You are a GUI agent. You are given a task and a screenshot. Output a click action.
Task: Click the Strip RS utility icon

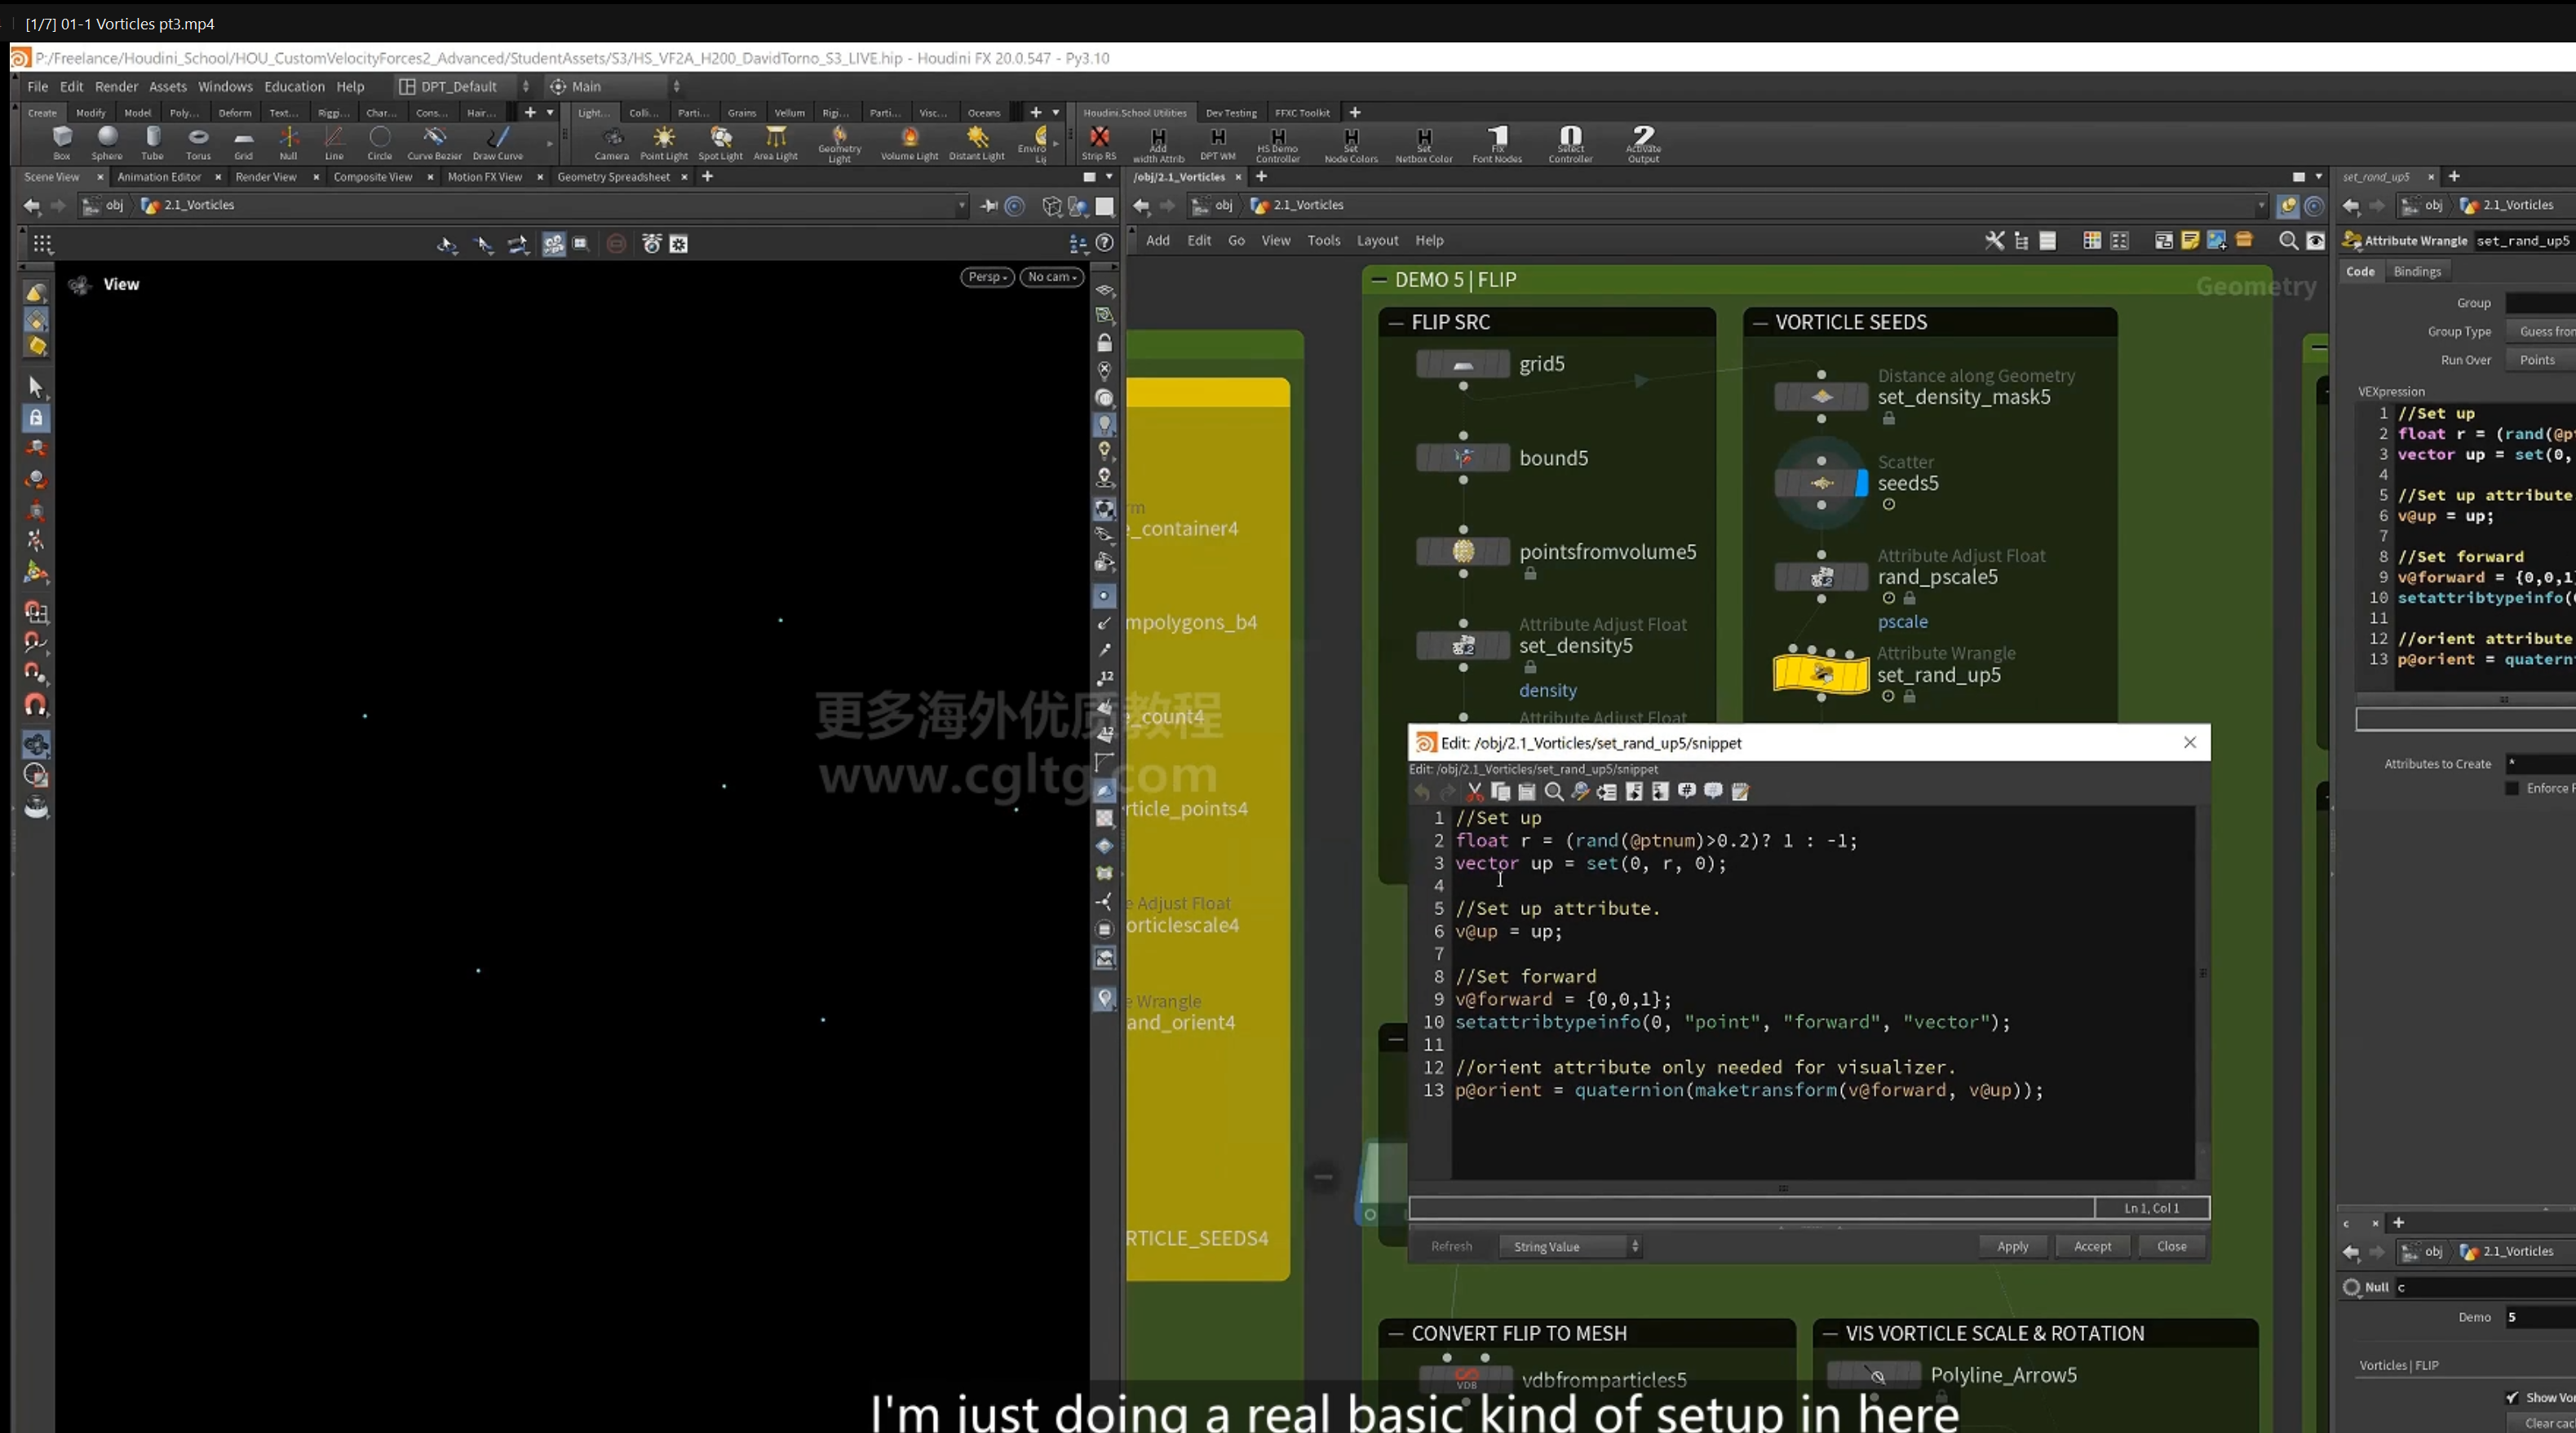(1098, 142)
